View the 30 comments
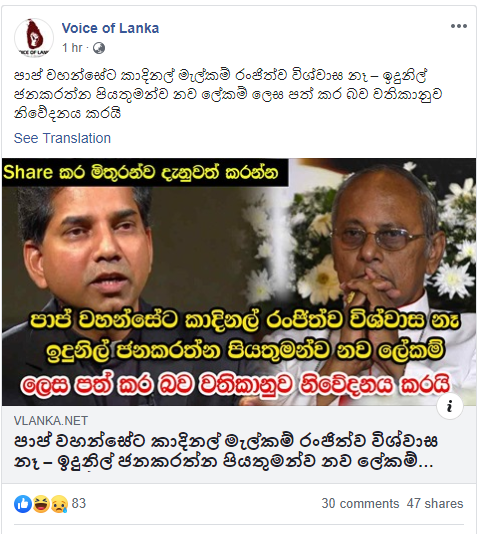The height and width of the screenshot is (534, 484). pos(360,503)
